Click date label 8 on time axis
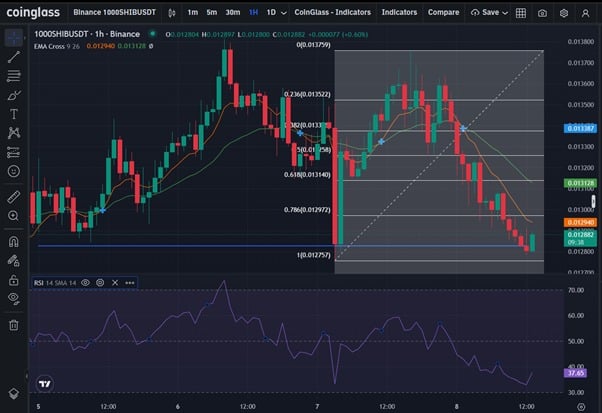The height and width of the screenshot is (413, 602). pyautogui.click(x=456, y=406)
